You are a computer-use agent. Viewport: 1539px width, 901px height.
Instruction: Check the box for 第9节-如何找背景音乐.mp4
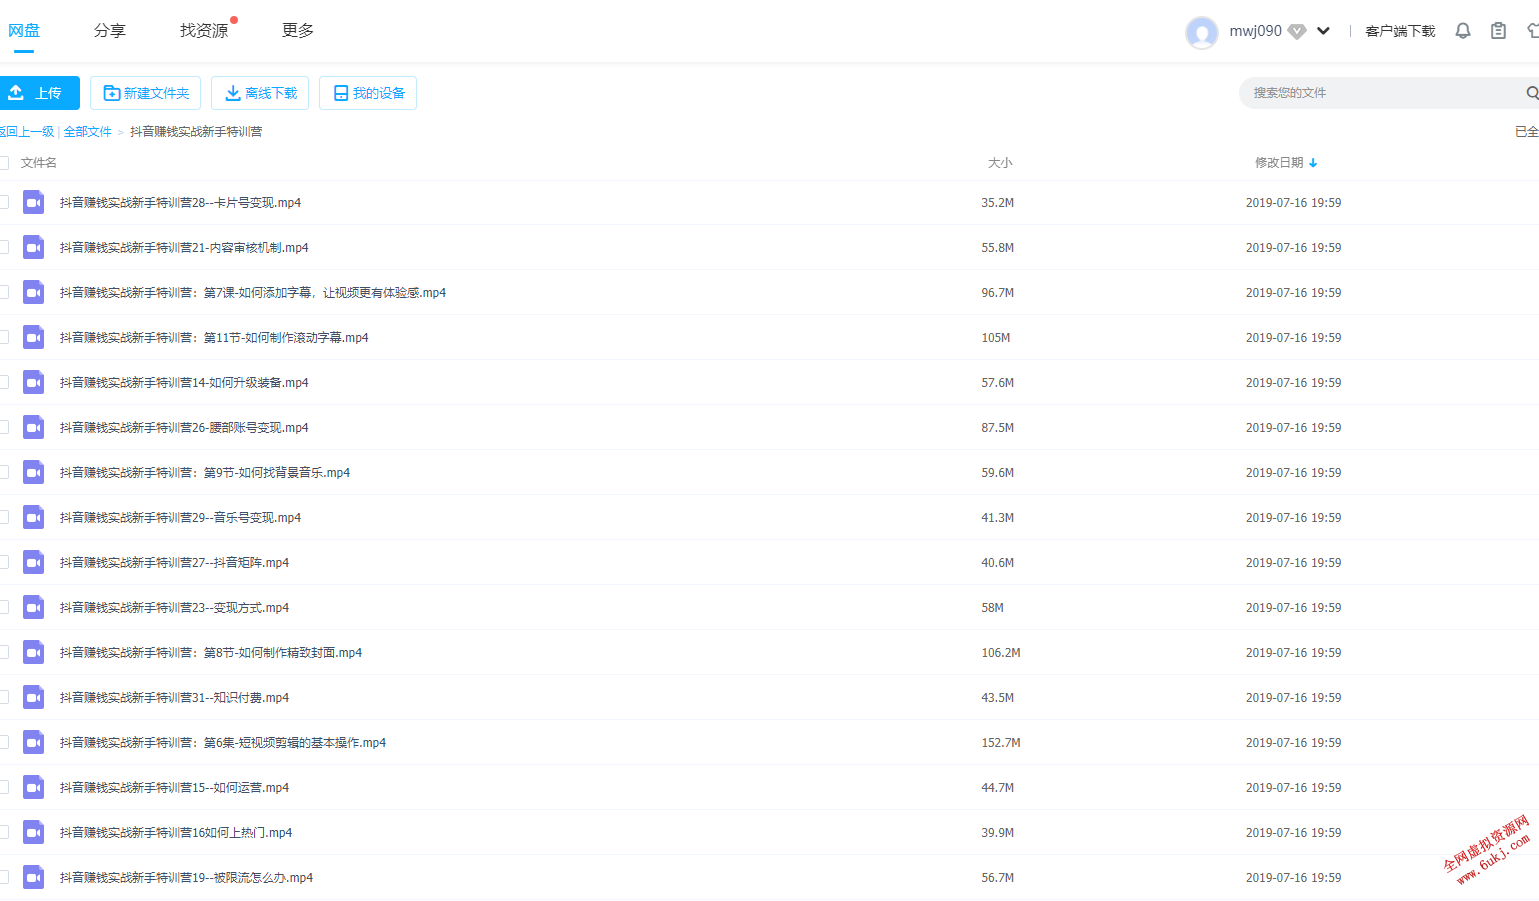click(x=4, y=472)
